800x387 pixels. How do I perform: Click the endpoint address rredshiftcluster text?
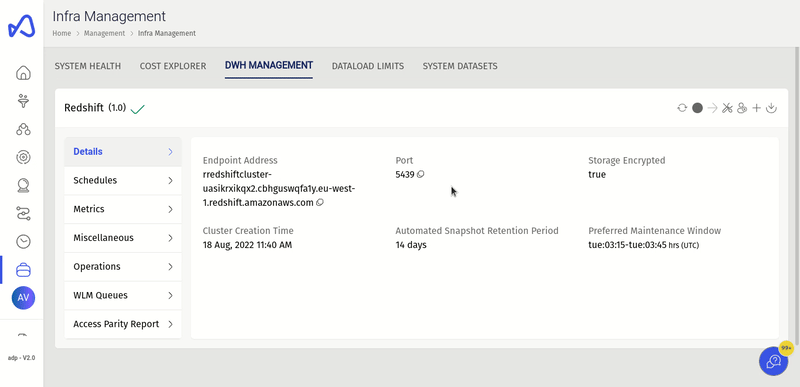click(x=279, y=189)
